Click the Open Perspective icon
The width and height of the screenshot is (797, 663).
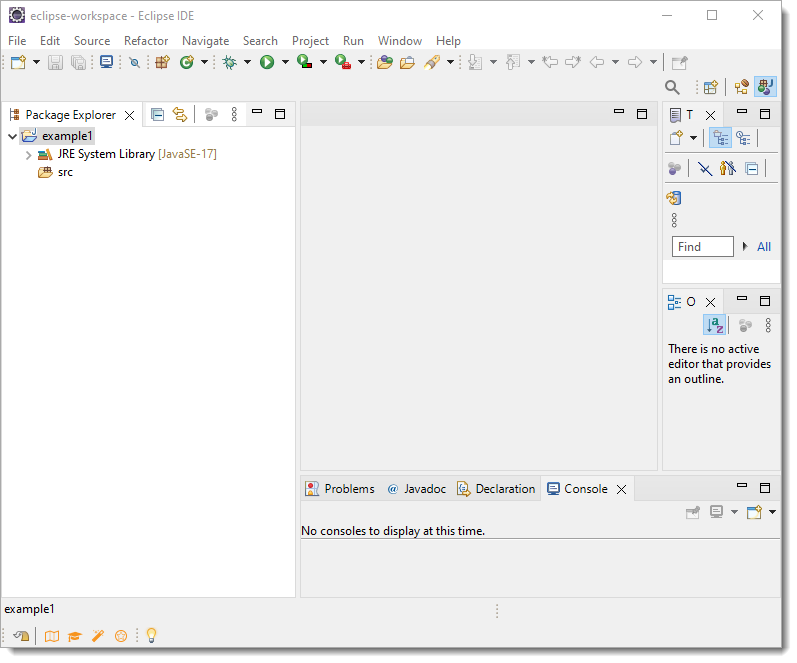coord(711,87)
